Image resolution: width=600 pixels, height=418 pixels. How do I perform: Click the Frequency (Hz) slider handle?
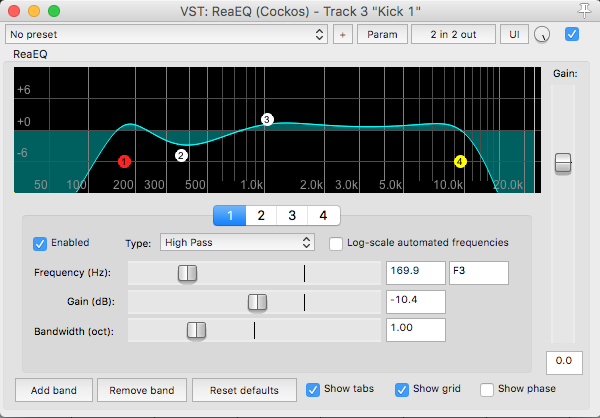(188, 273)
